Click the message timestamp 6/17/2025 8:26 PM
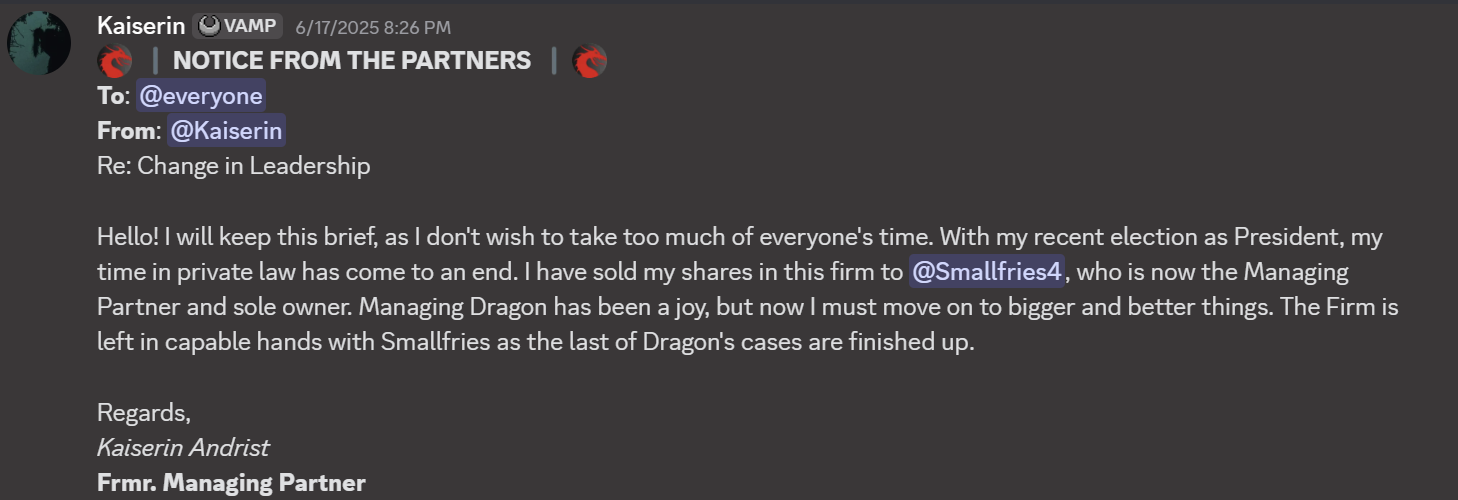The height and width of the screenshot is (500, 1458). (372, 28)
